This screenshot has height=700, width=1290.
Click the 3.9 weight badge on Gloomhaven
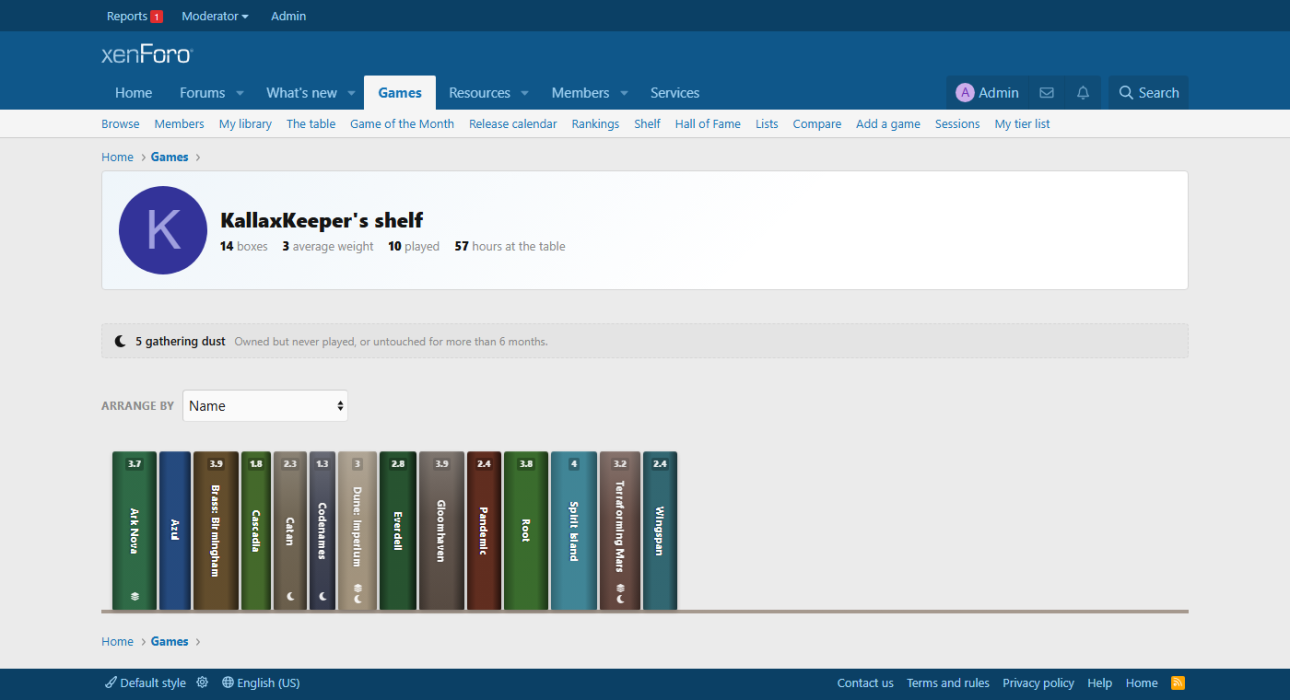click(x=442, y=464)
